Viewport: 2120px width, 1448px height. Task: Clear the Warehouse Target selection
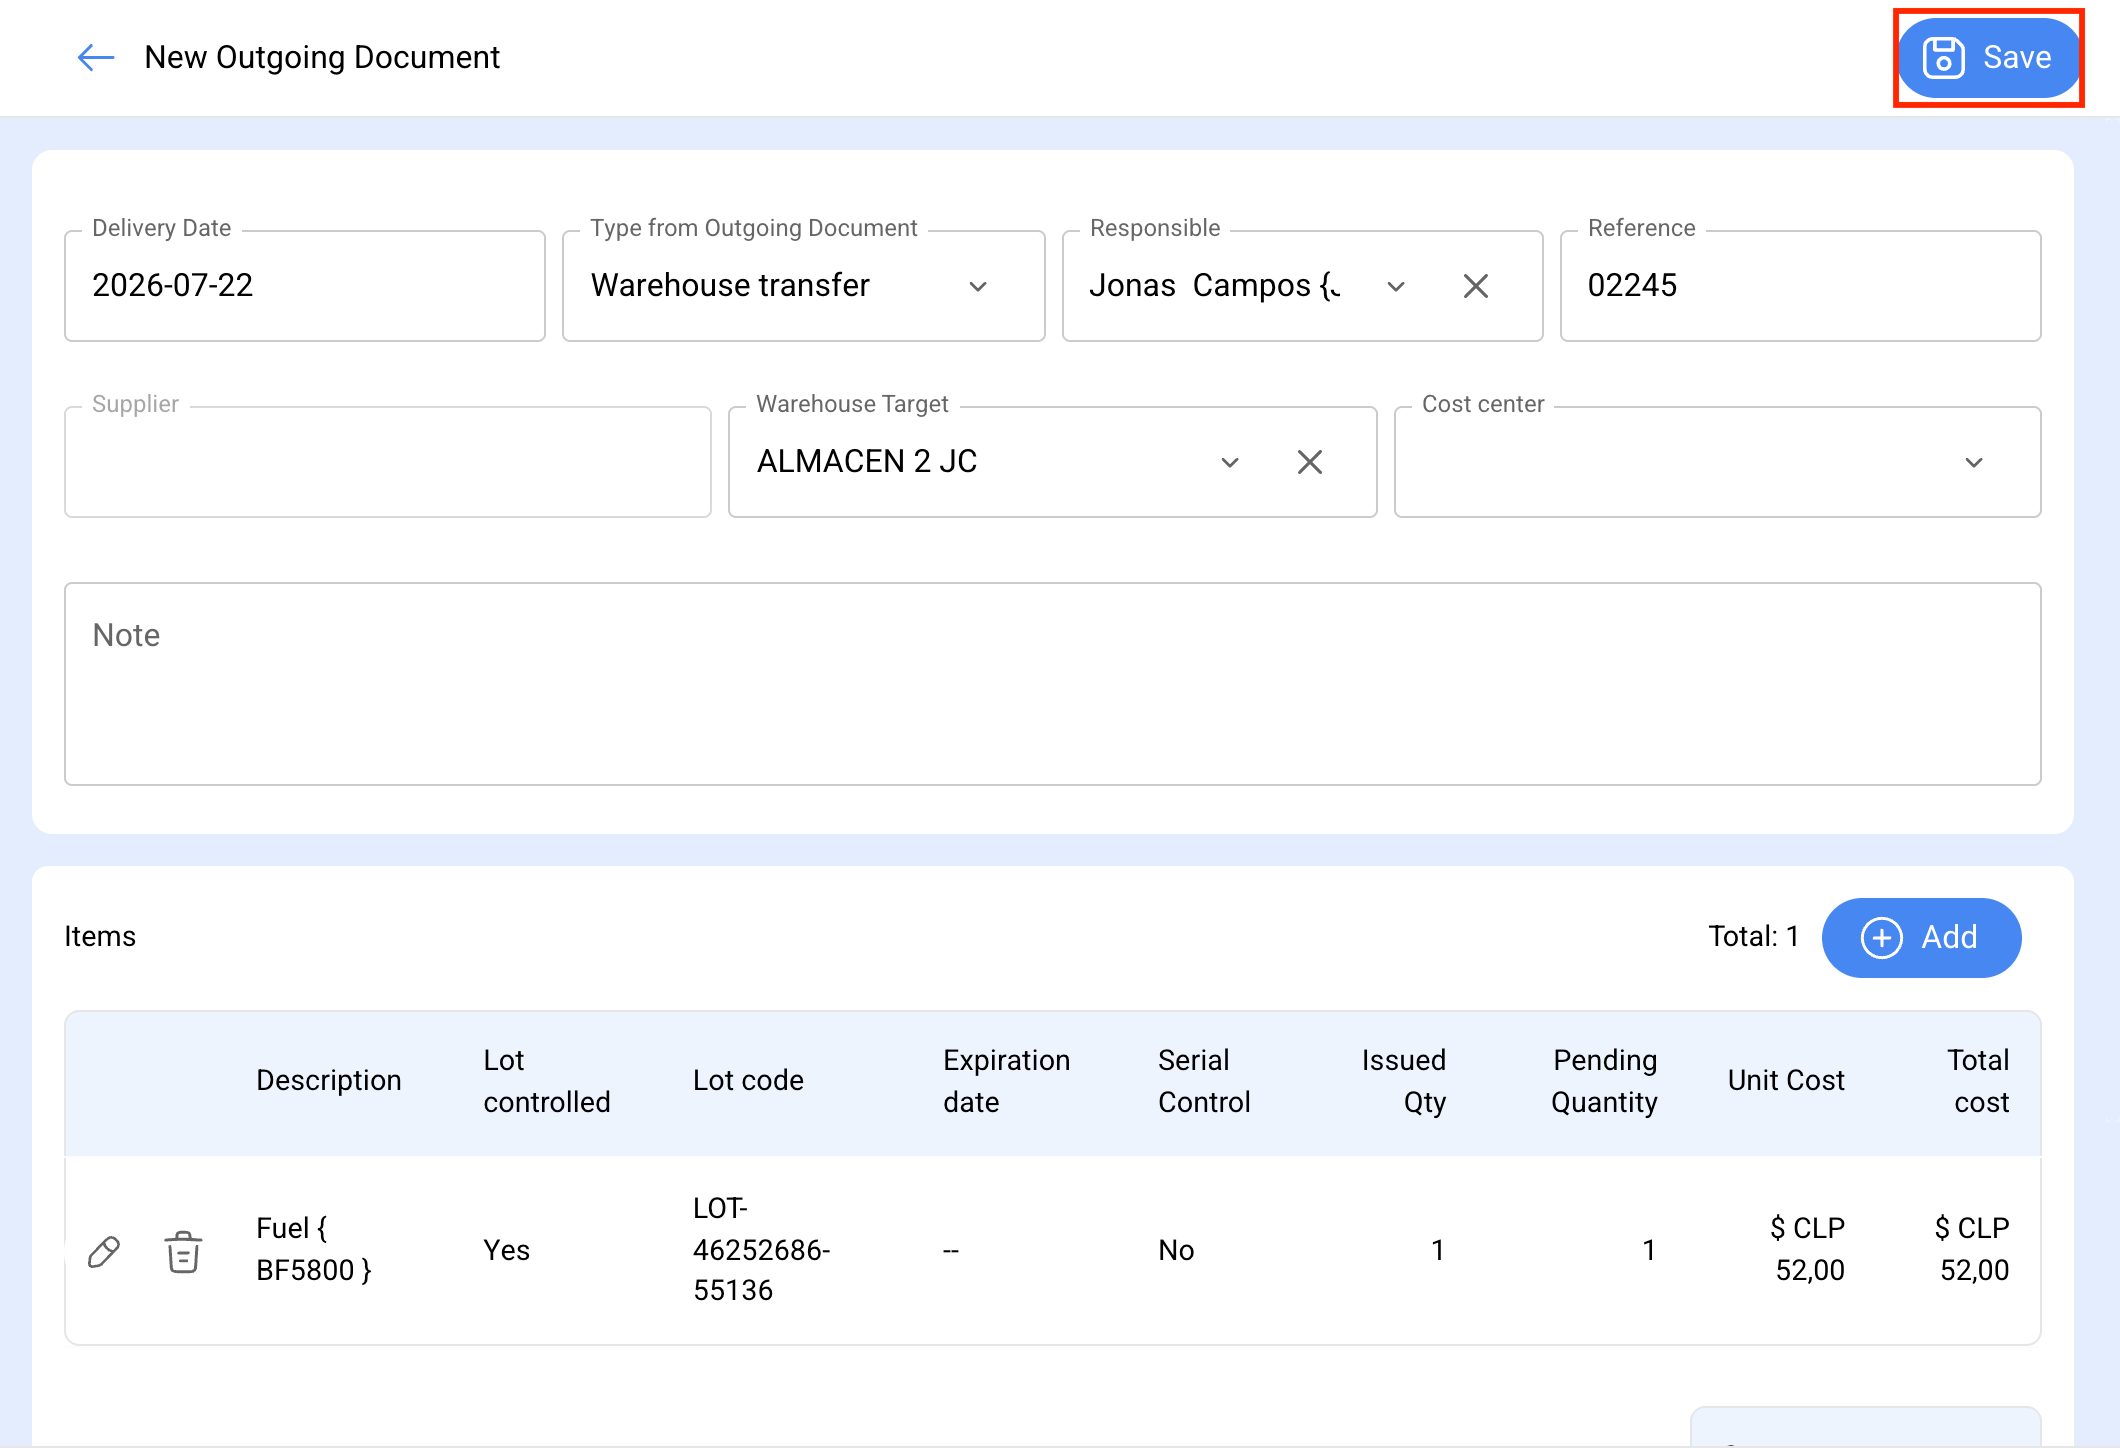(x=1310, y=462)
